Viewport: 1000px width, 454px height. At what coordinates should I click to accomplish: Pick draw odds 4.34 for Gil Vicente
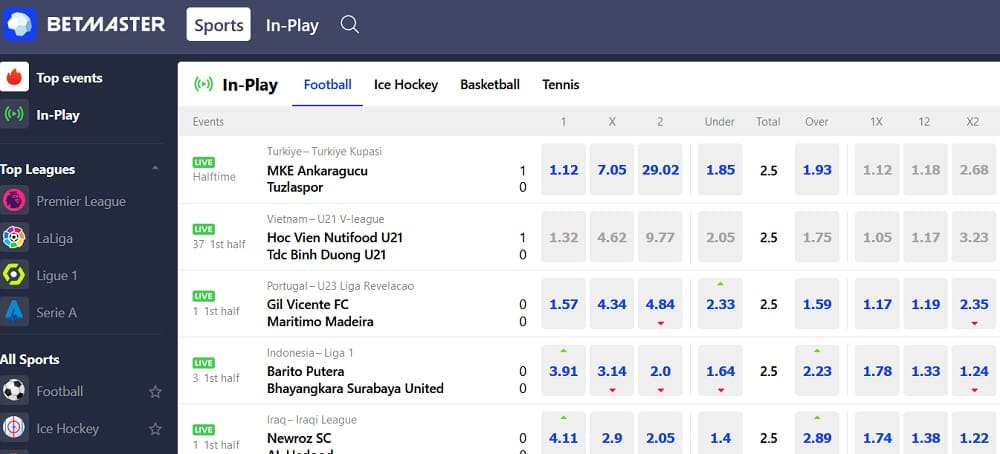point(612,304)
